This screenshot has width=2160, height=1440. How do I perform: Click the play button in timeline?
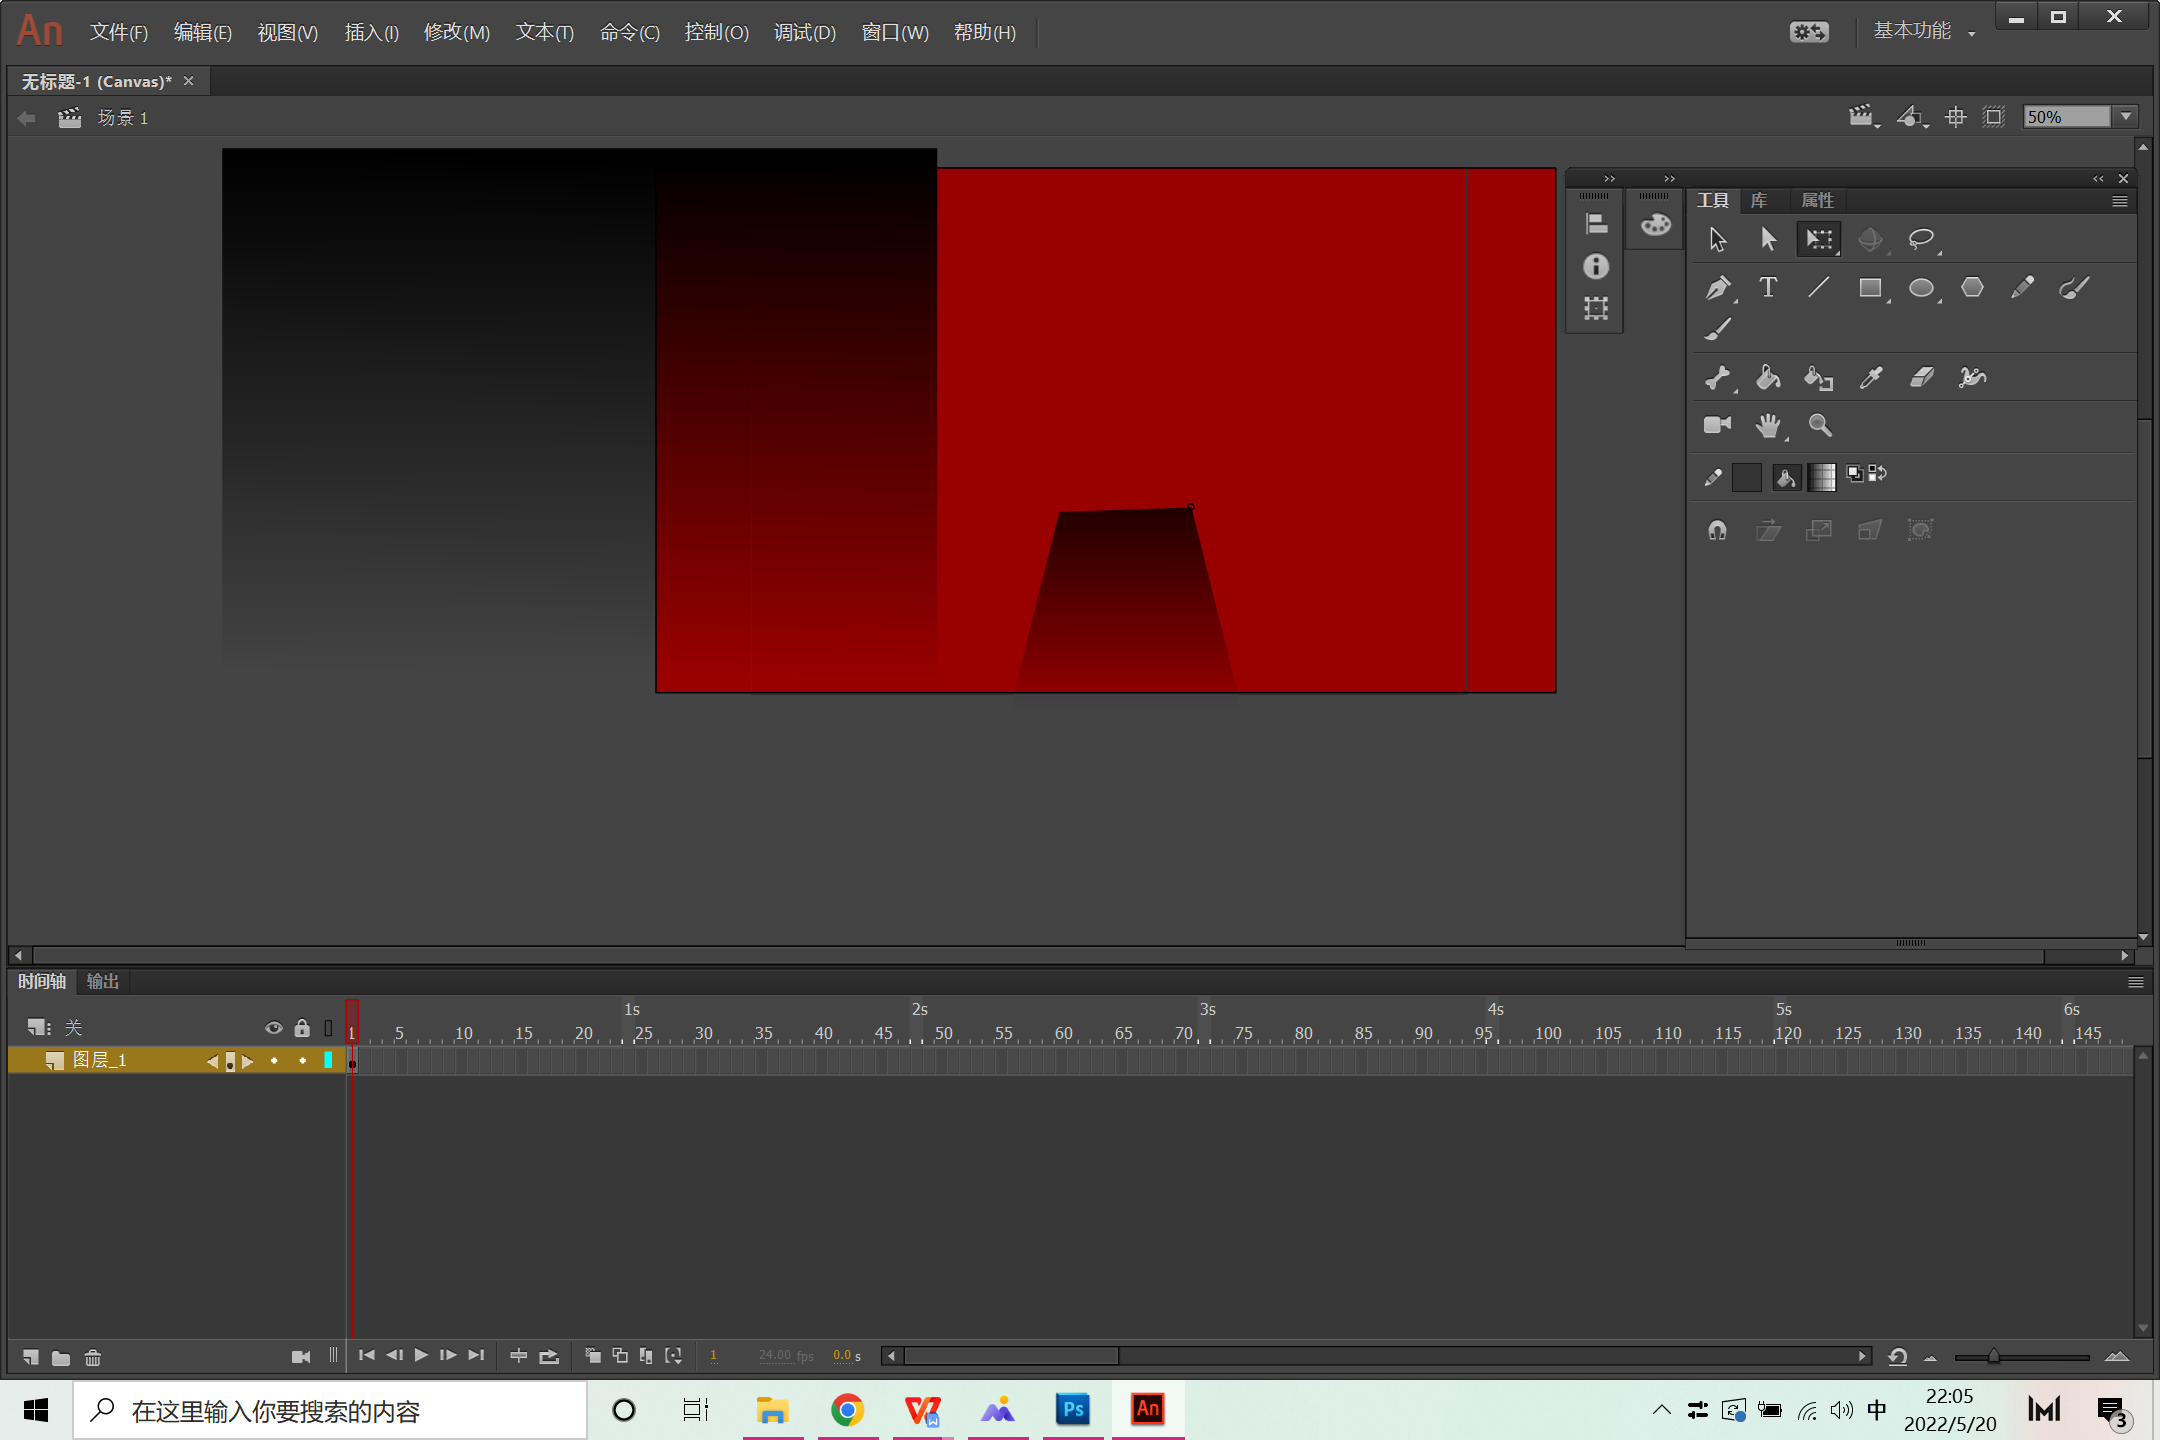pos(421,1355)
